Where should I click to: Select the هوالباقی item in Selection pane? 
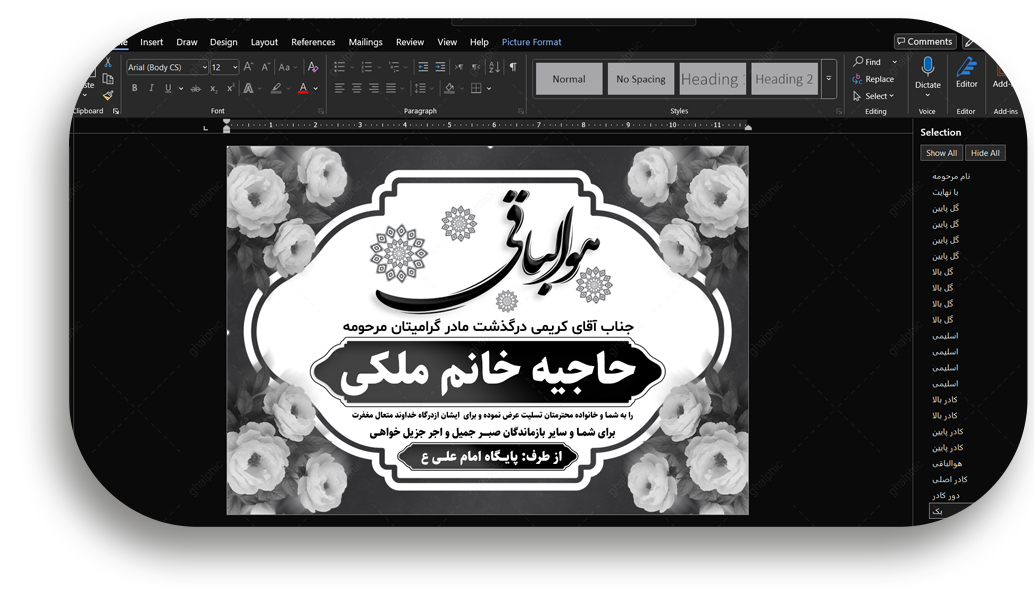tap(946, 464)
